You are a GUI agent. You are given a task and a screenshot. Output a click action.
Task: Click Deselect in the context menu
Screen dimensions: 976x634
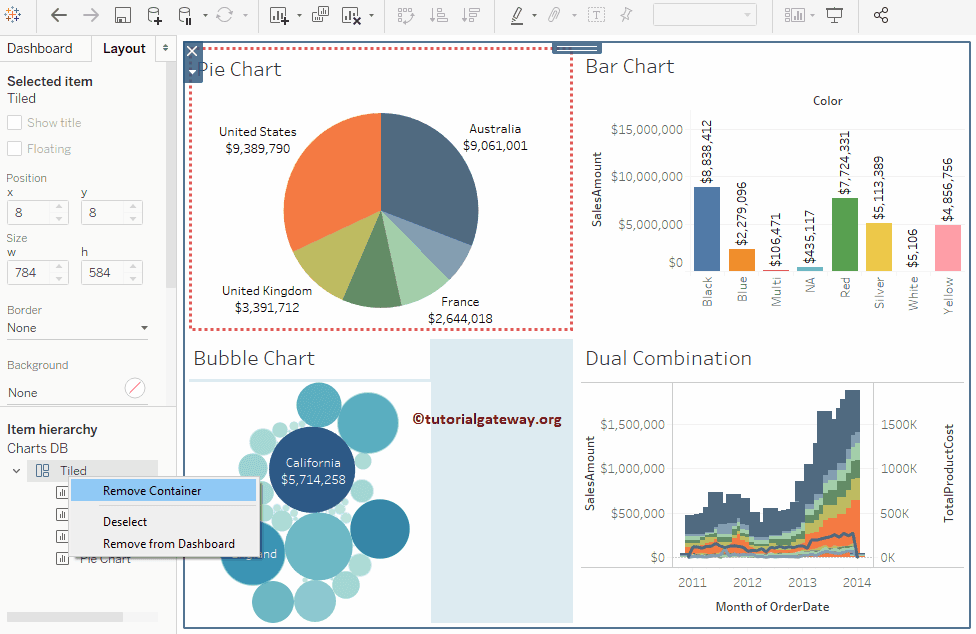(x=125, y=522)
